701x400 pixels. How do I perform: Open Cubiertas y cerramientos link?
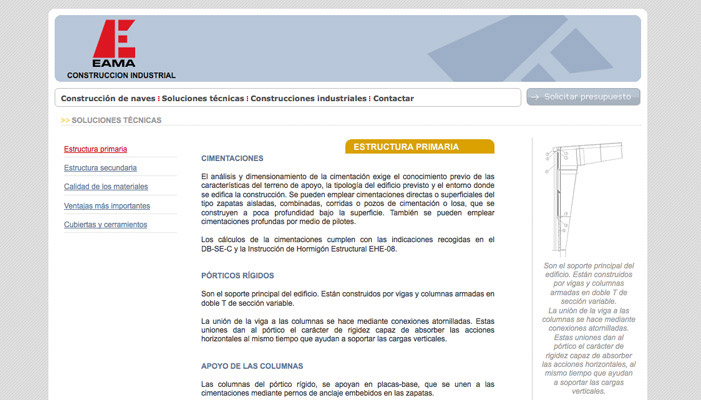105,224
